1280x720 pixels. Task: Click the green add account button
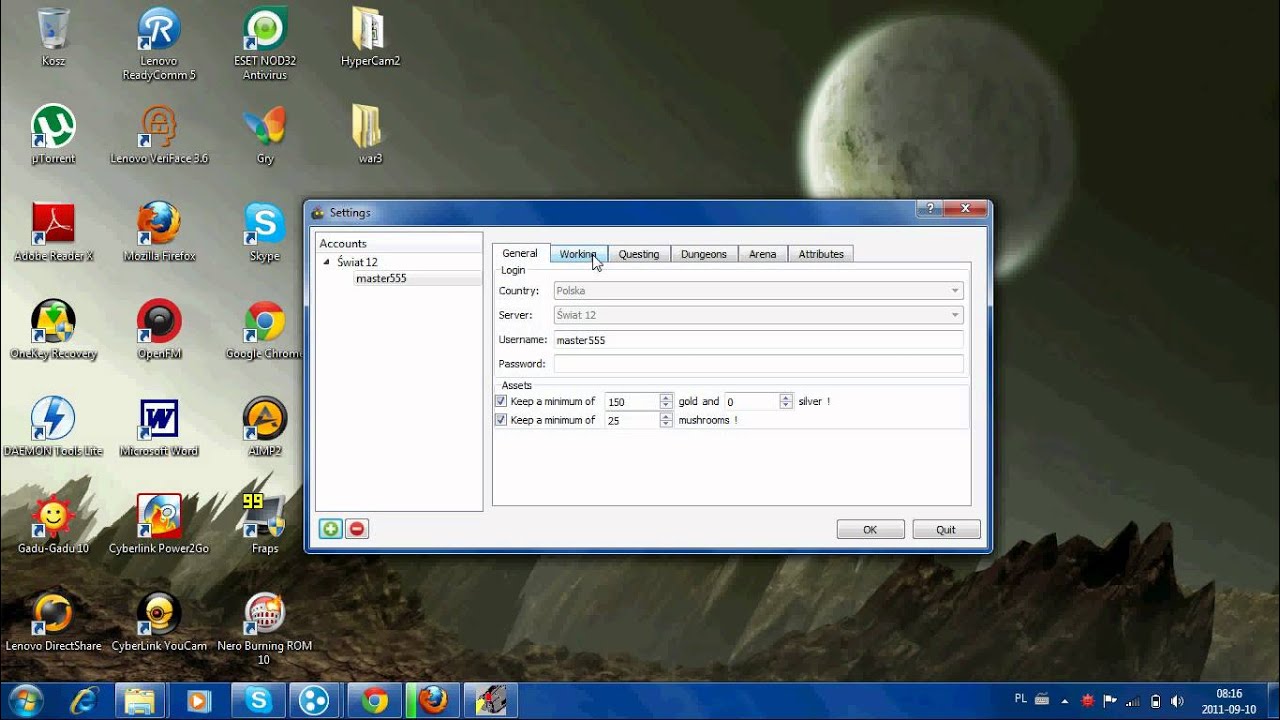click(330, 529)
